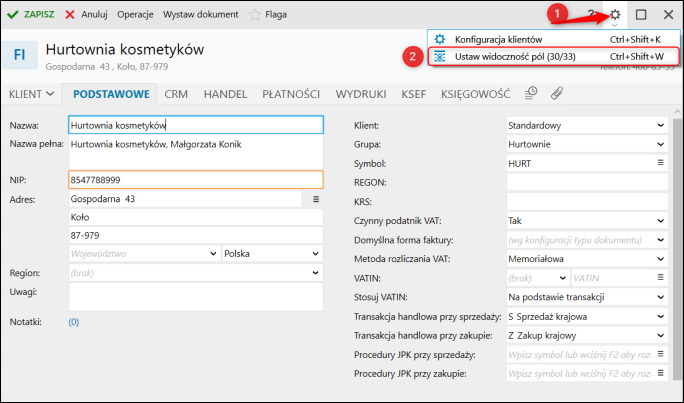Click the Symbol field list icon
The image size is (684, 403).
(x=660, y=162)
